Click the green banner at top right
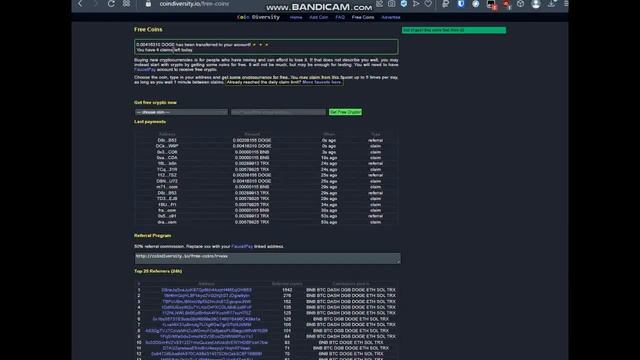This screenshot has height=360, width=640. (454, 30)
